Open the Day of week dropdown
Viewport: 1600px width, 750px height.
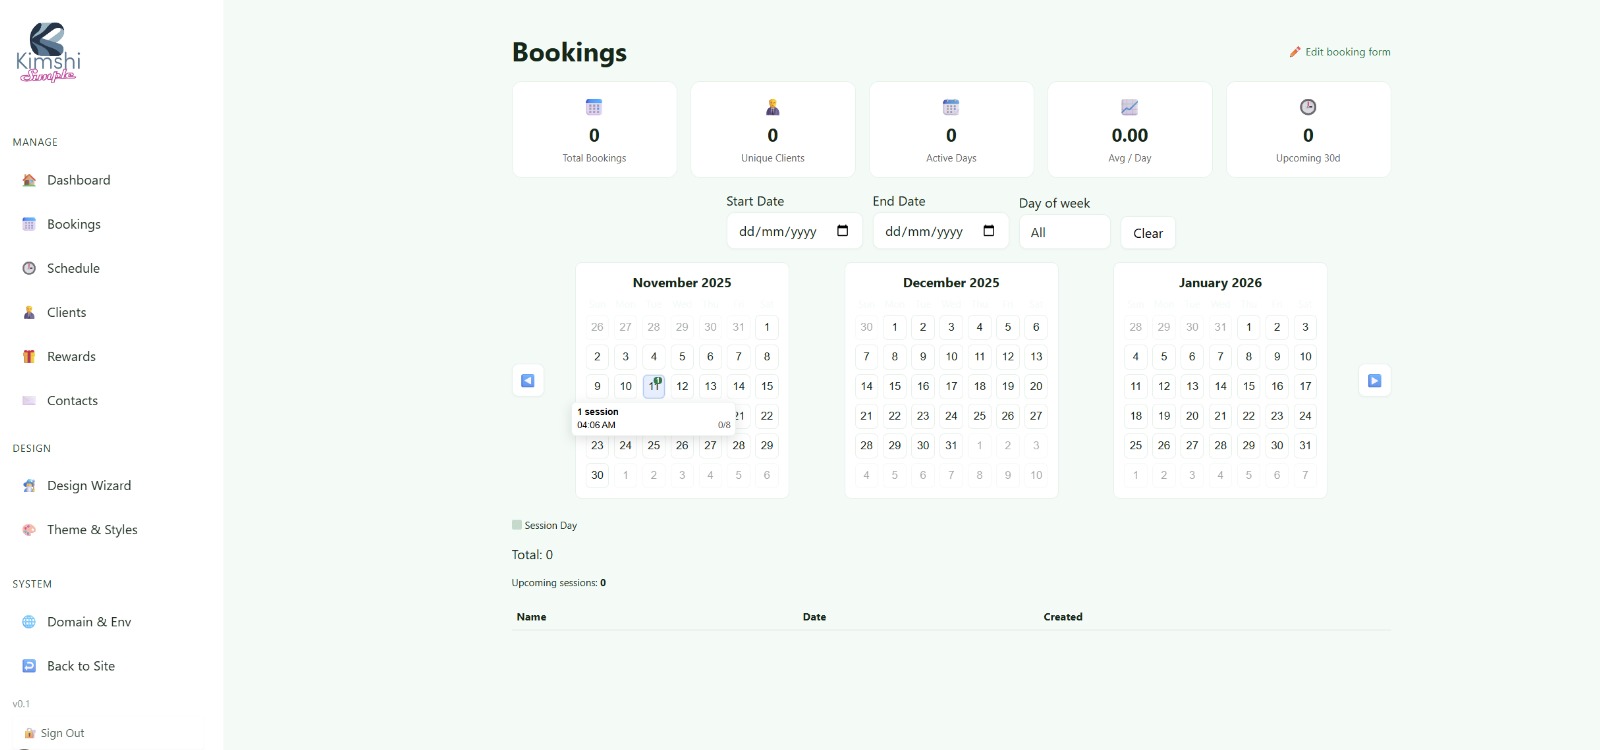pyautogui.click(x=1064, y=232)
